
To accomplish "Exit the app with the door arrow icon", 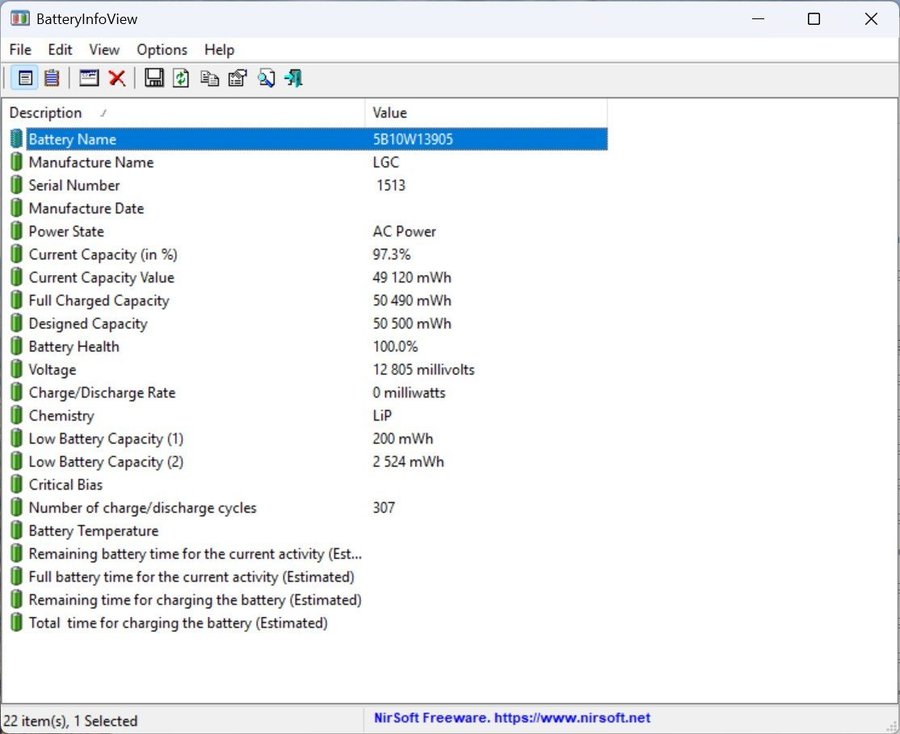I will (x=293, y=78).
